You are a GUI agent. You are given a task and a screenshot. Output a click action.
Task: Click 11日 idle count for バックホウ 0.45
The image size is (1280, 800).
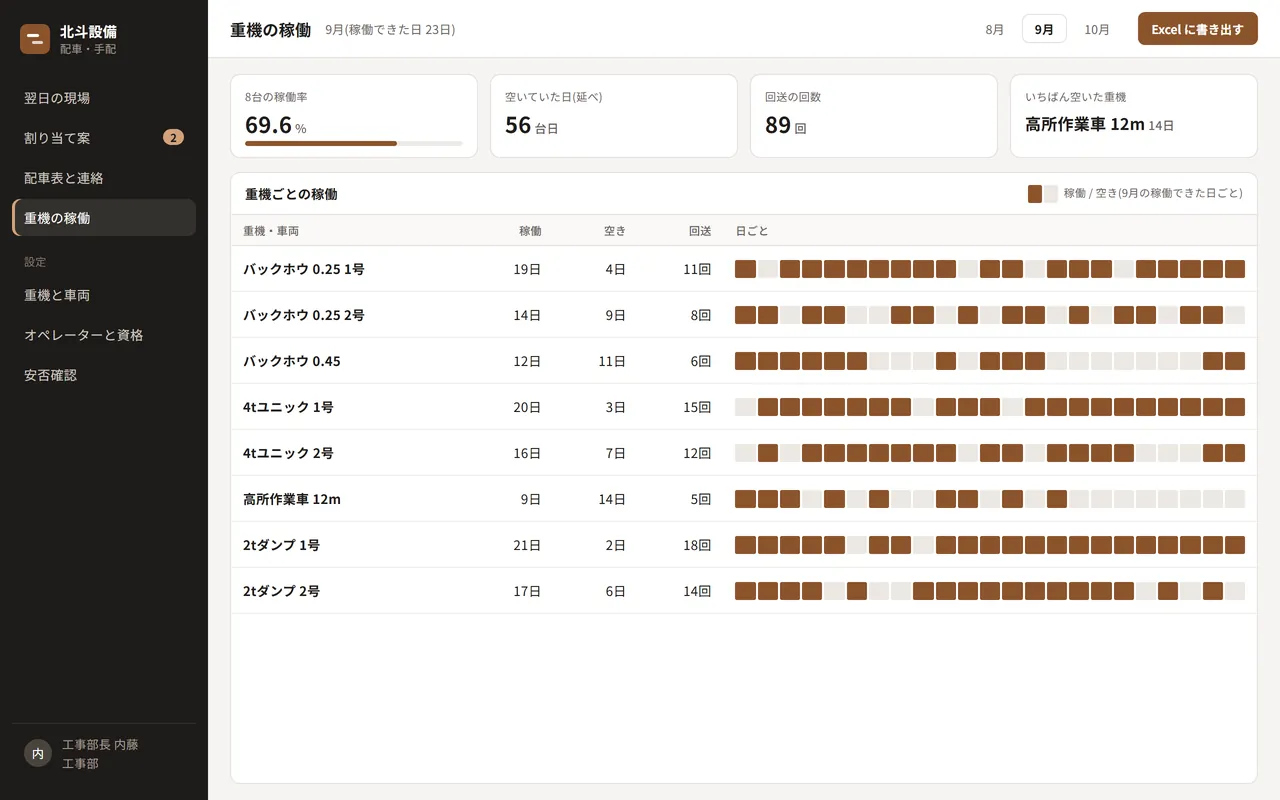612,361
